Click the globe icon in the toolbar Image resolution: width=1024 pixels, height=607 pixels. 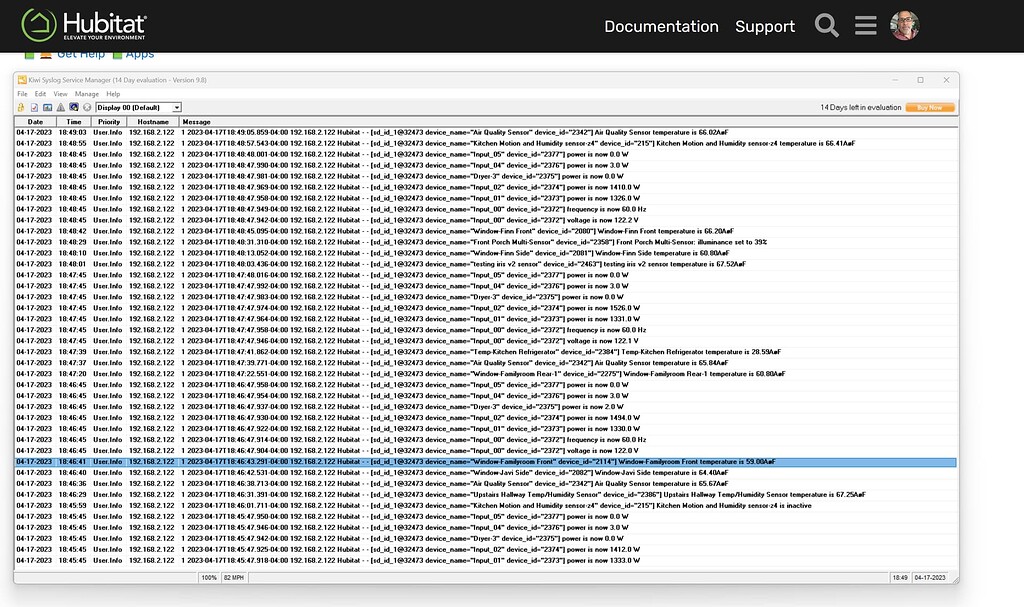coord(74,107)
